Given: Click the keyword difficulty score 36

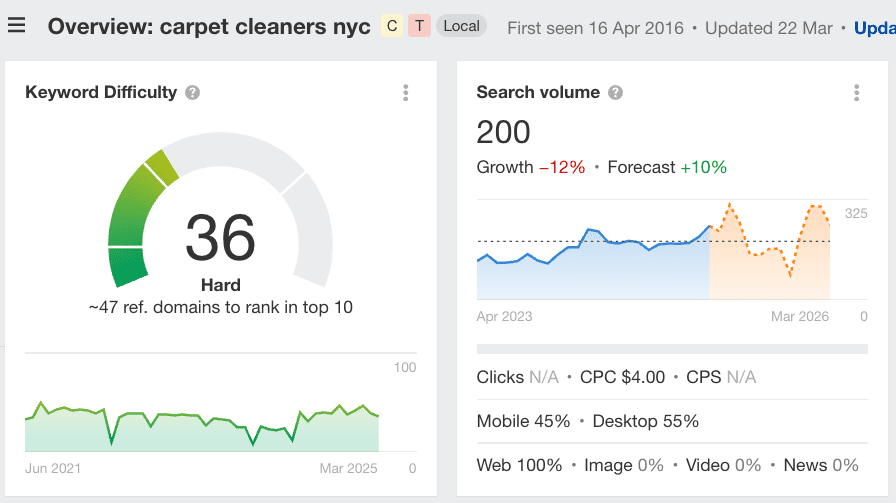Looking at the screenshot, I should (220, 238).
